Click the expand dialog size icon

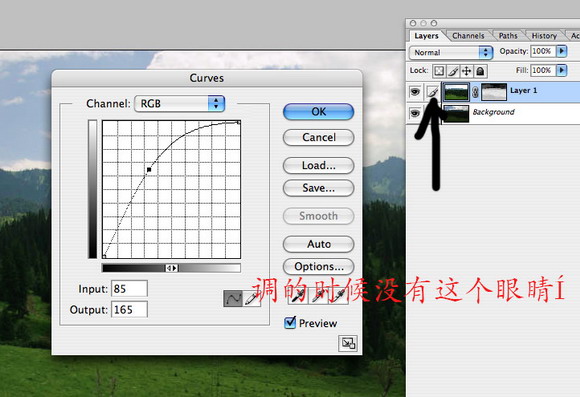click(x=348, y=343)
